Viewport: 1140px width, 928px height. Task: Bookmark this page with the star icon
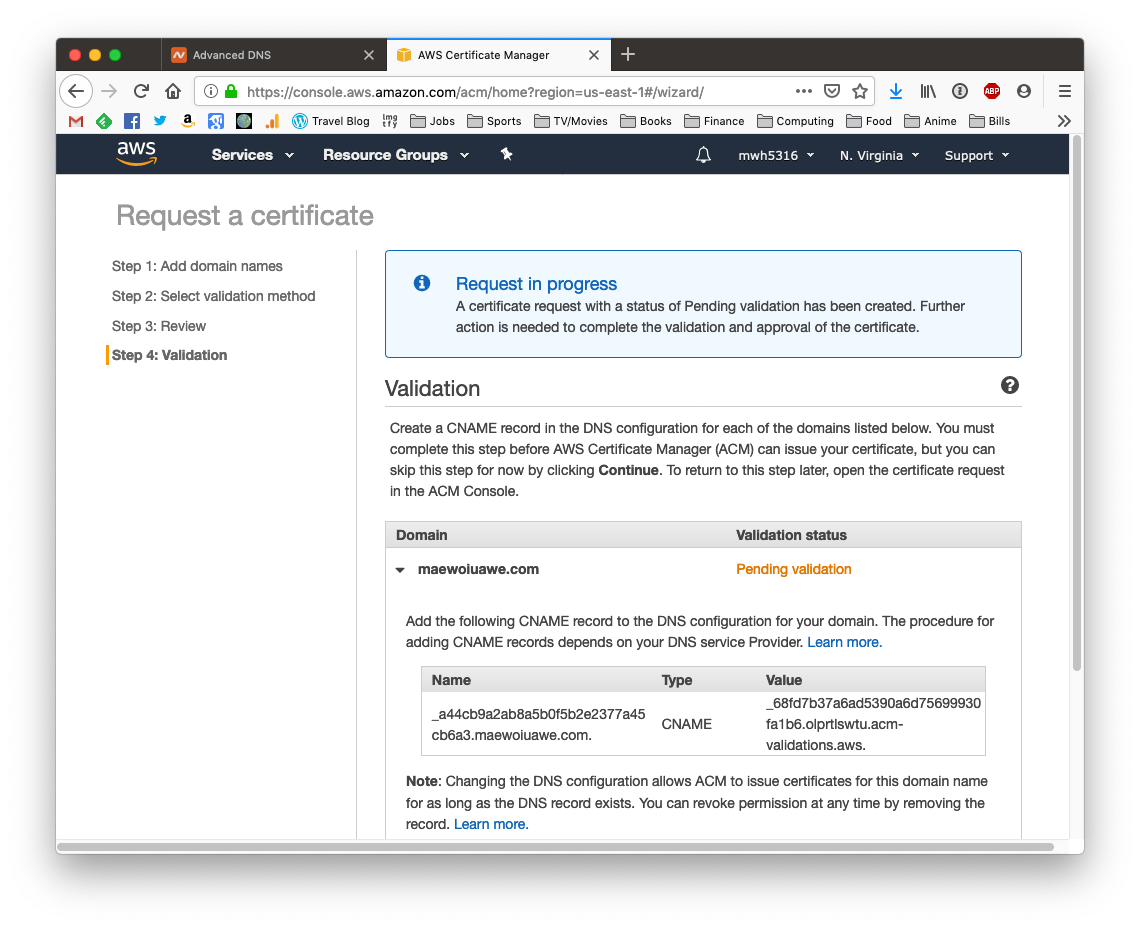860,91
